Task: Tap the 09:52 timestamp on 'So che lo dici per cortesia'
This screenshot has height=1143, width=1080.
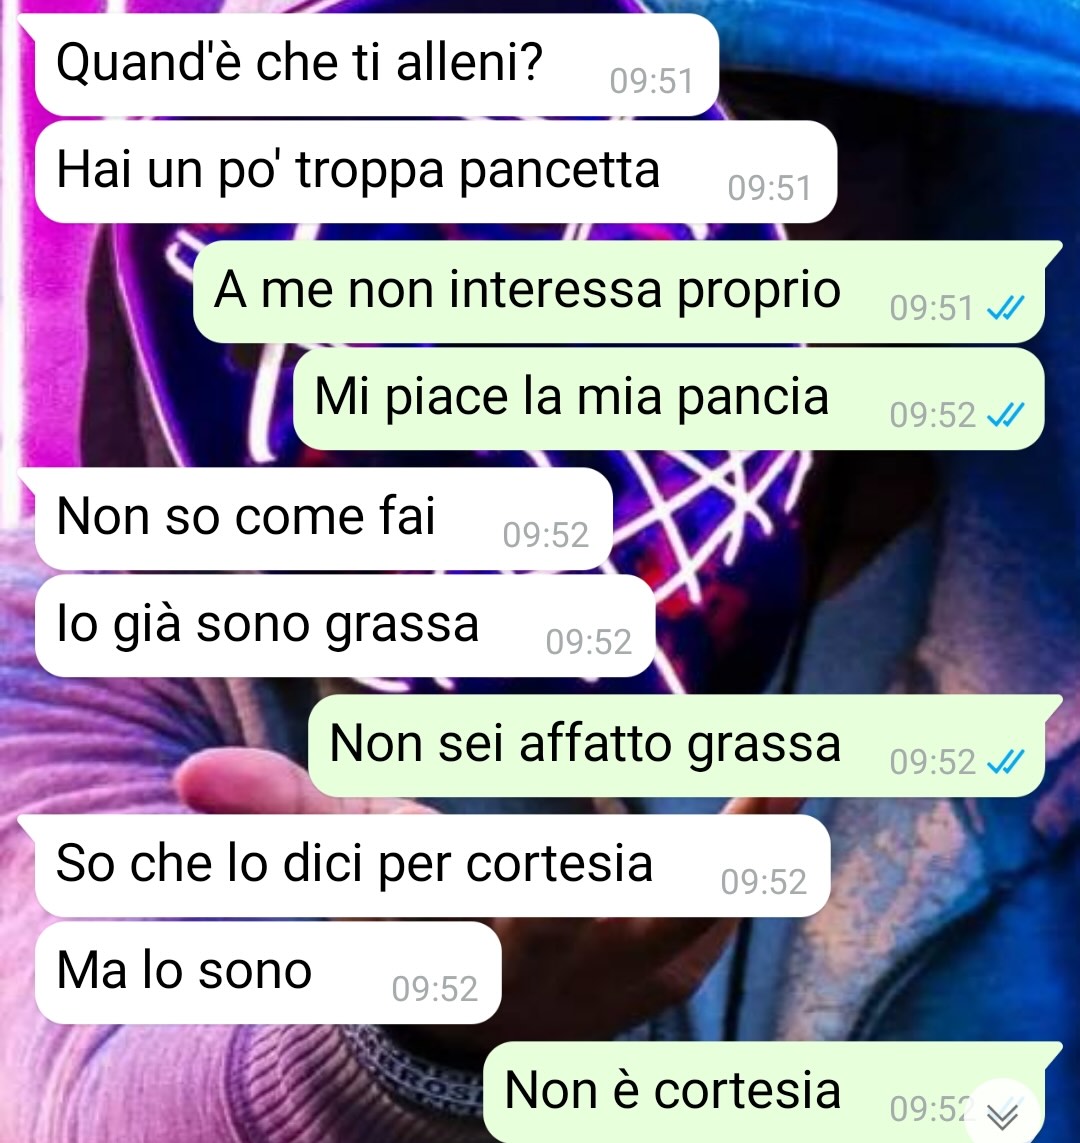Action: pos(763,882)
